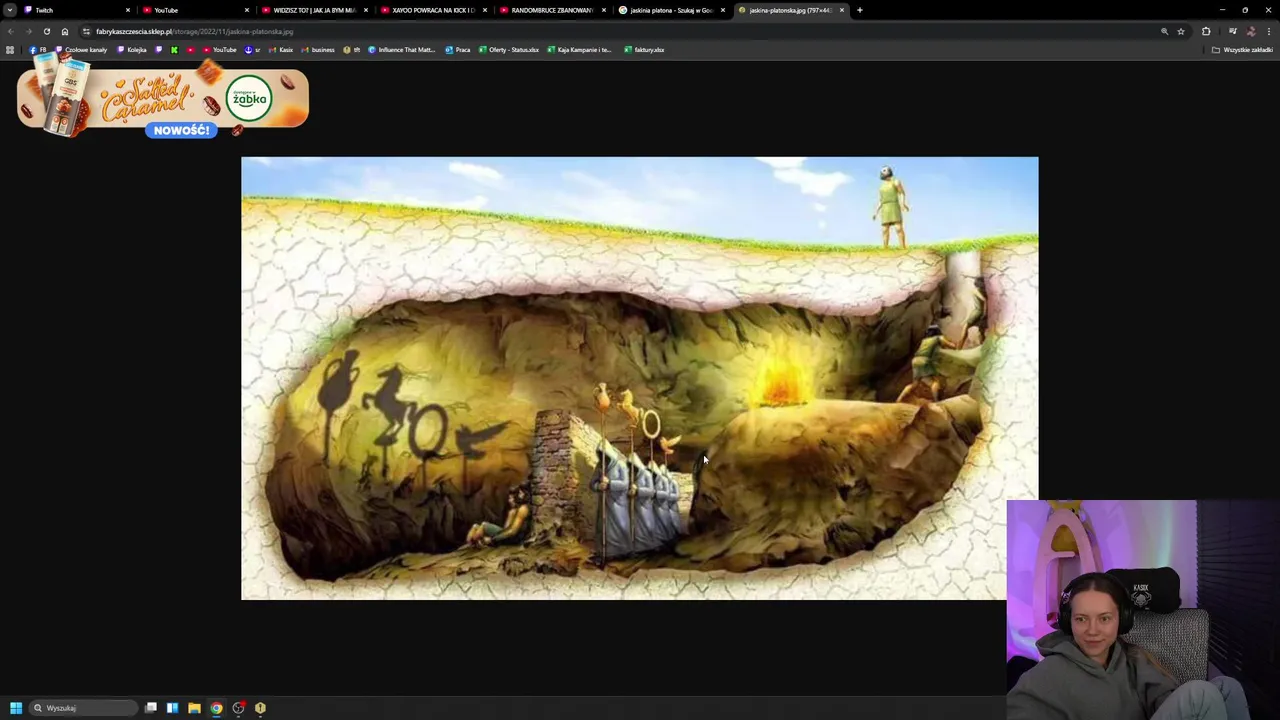
Task: Open the YouTube bookmark in bookmarks bar
Action: pyautogui.click(x=220, y=50)
